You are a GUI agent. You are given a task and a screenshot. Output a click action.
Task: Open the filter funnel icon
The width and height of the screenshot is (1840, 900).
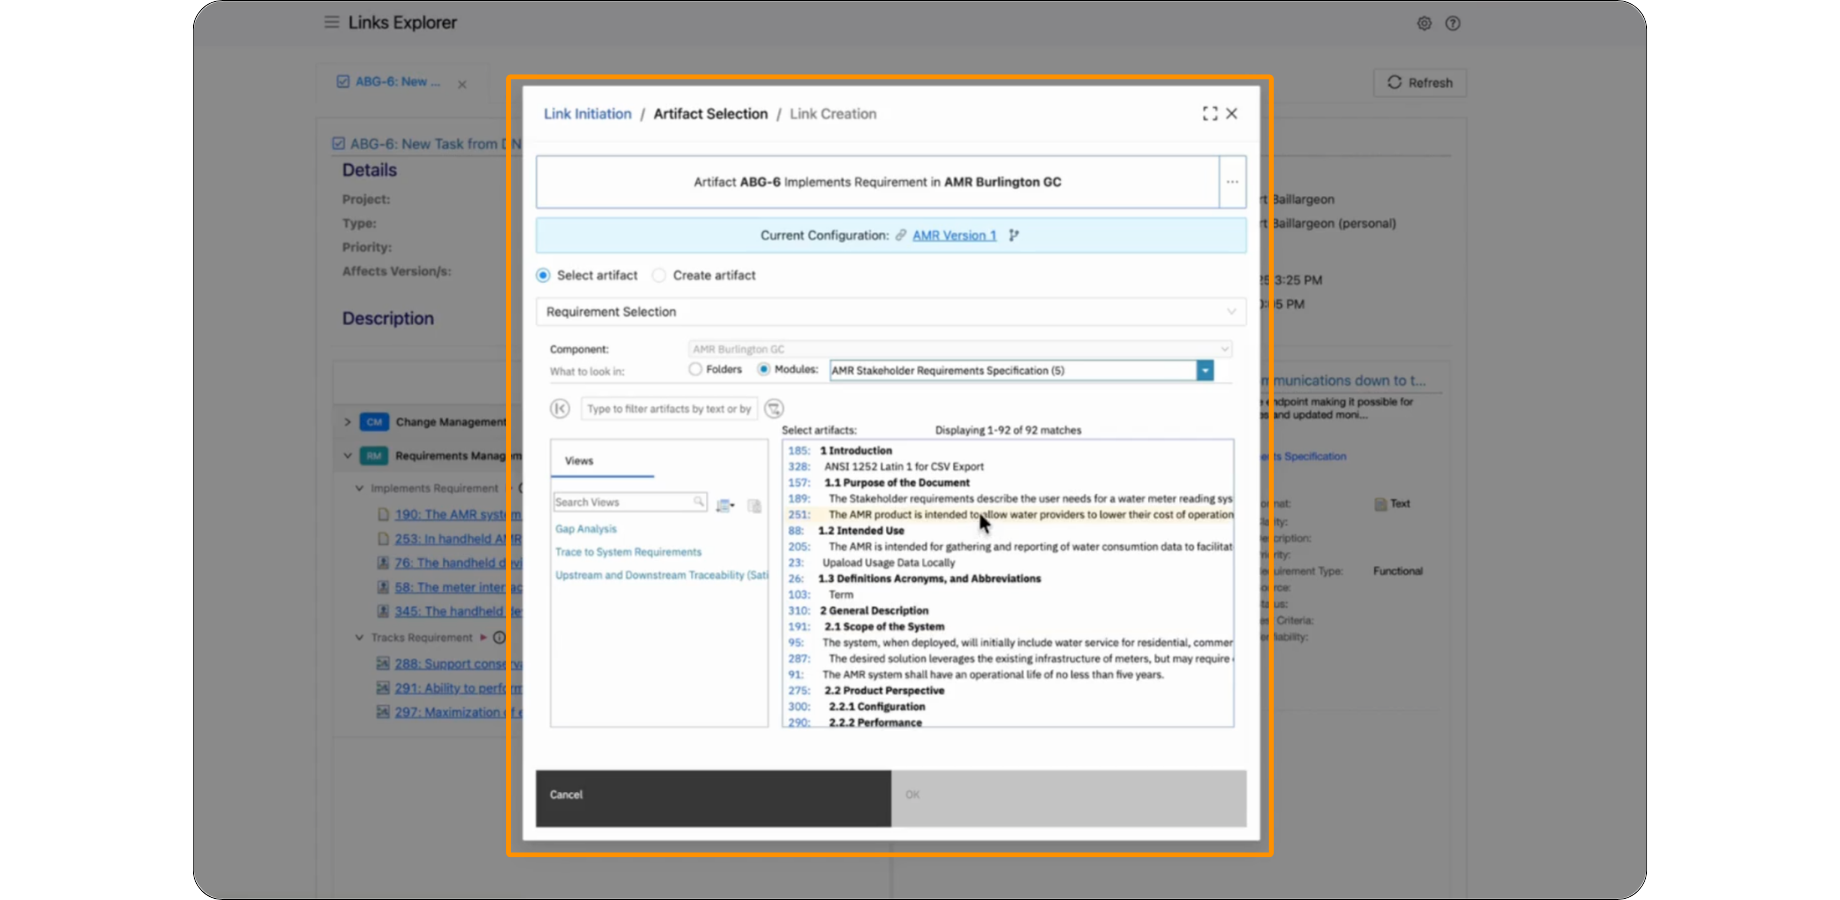click(774, 409)
